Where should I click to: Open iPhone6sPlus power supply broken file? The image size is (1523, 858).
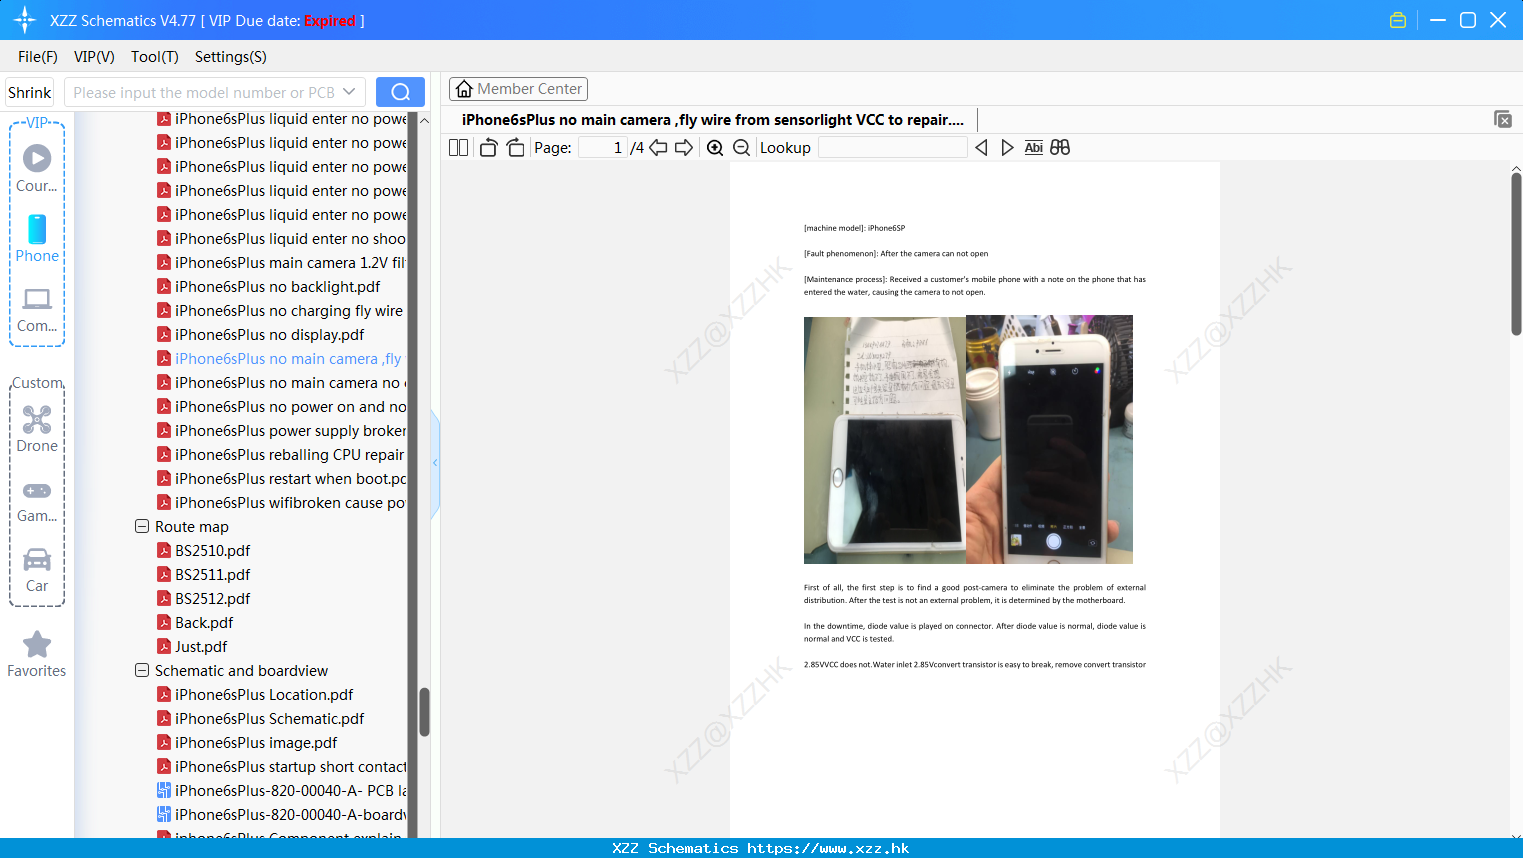coord(281,430)
